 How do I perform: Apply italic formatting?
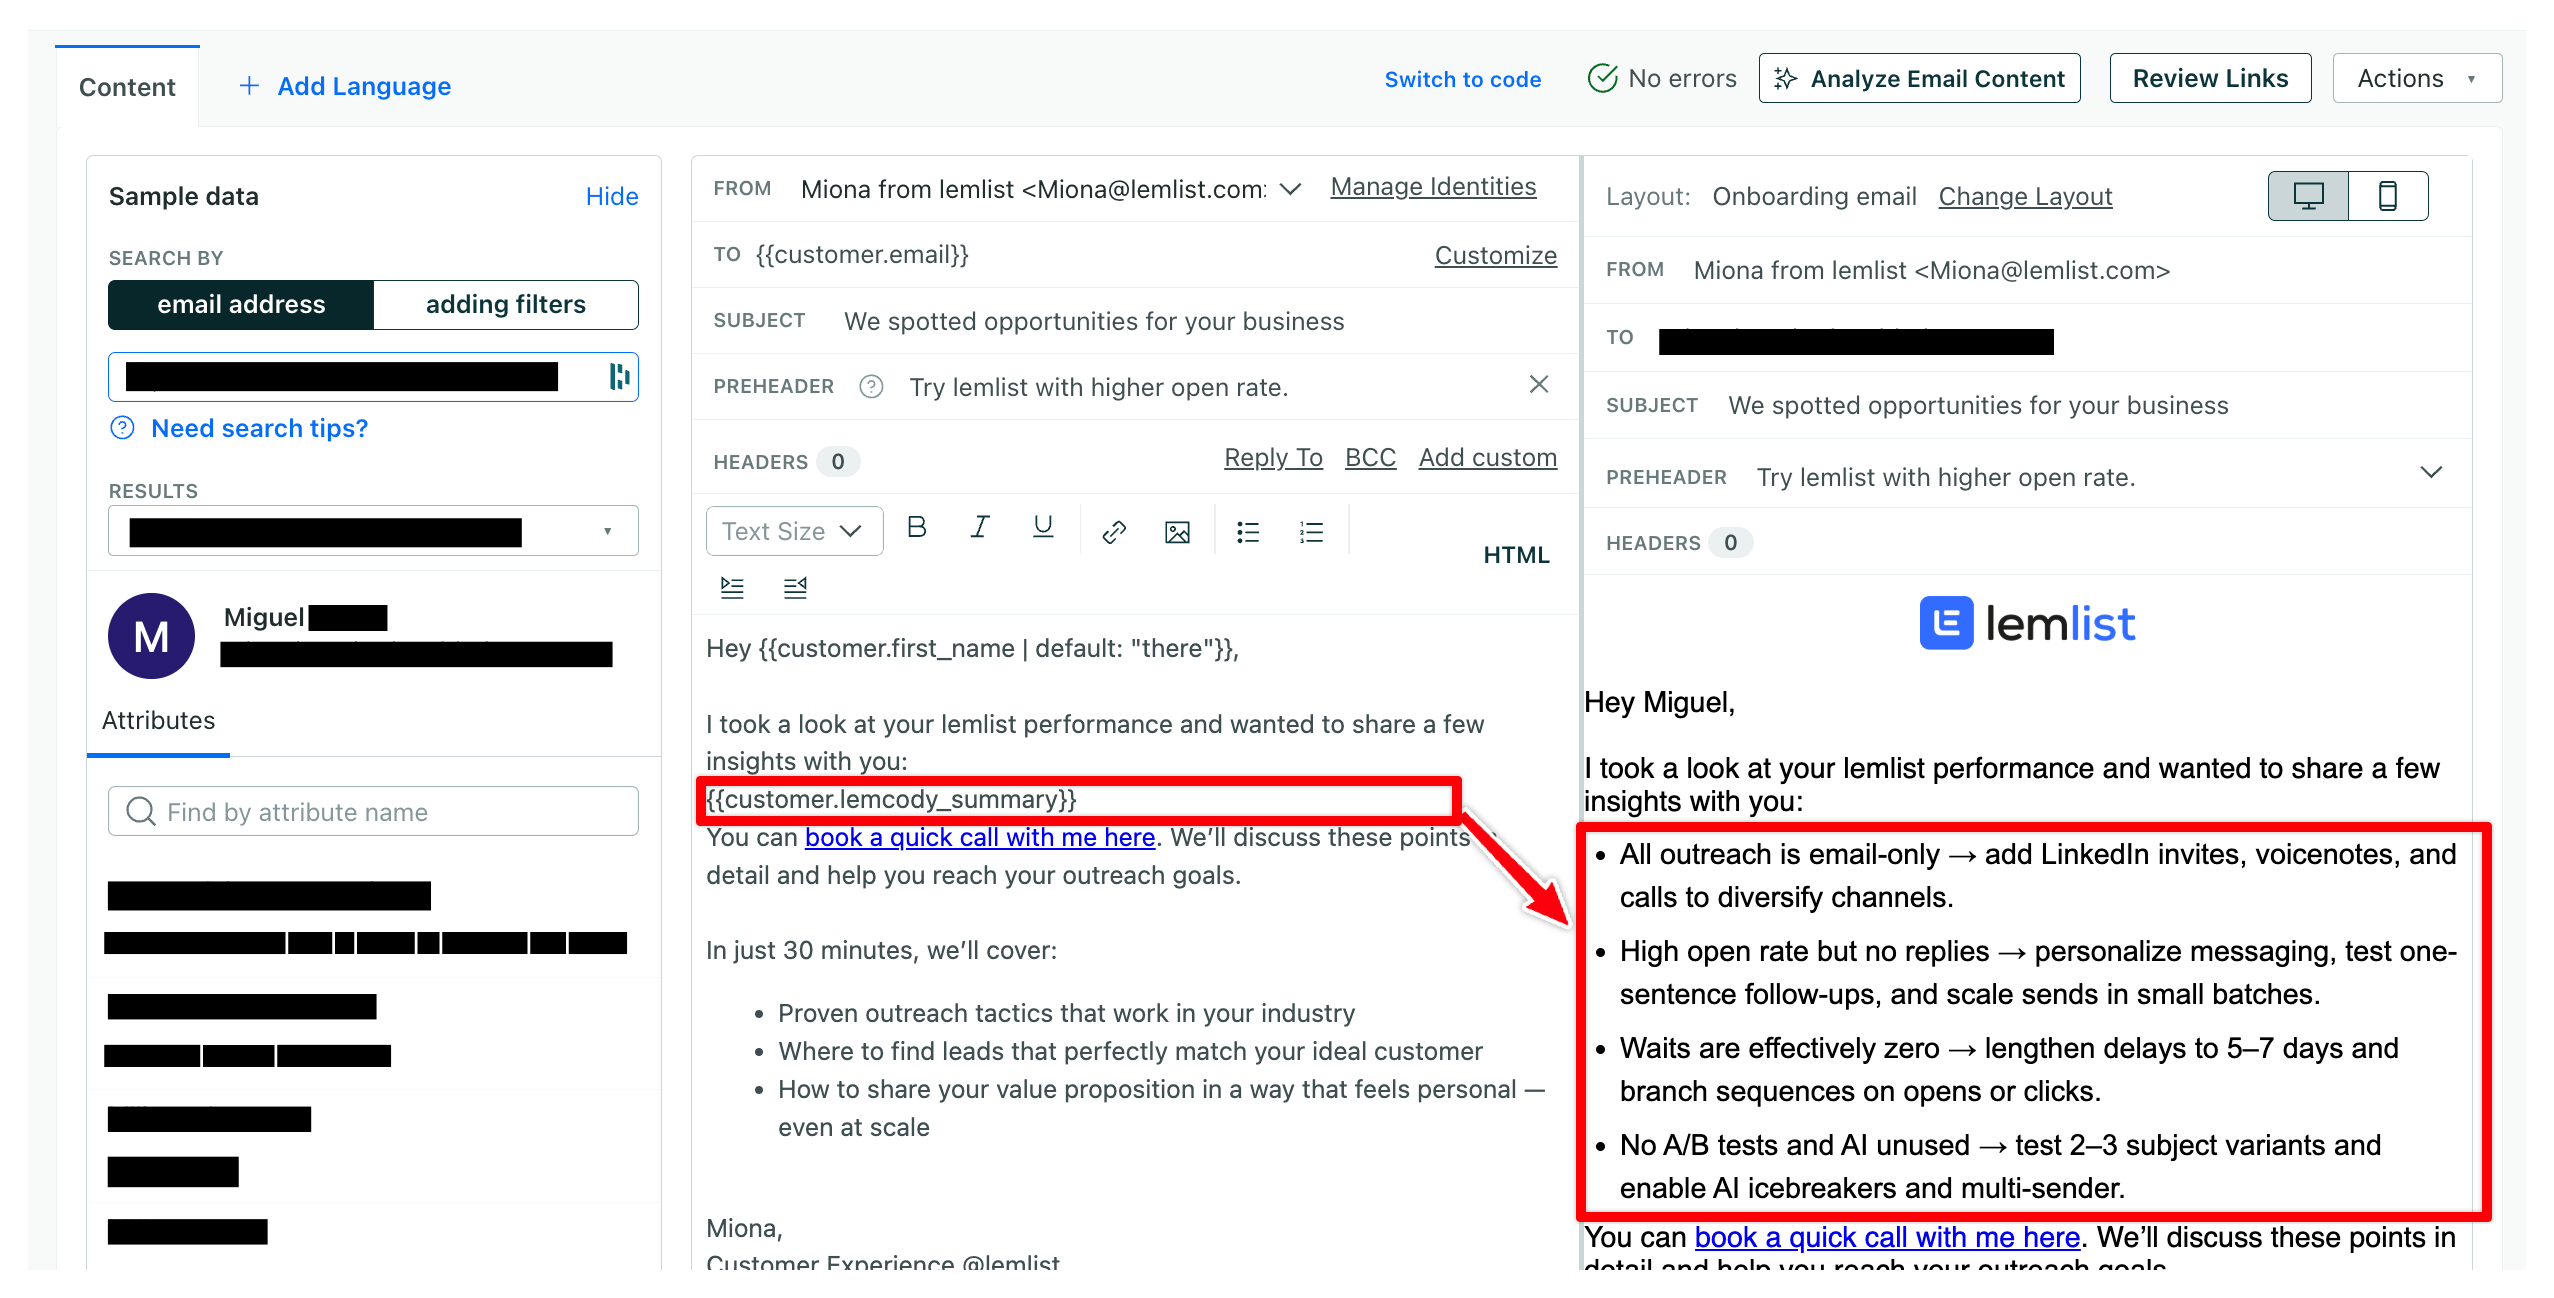(980, 529)
